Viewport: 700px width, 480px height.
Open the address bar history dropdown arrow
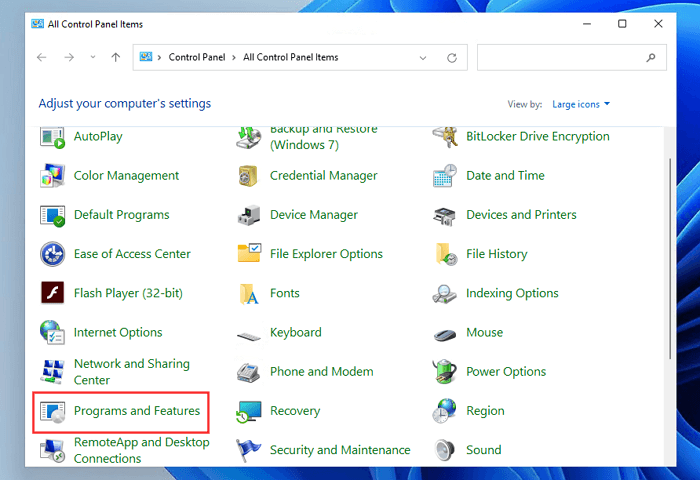425,58
